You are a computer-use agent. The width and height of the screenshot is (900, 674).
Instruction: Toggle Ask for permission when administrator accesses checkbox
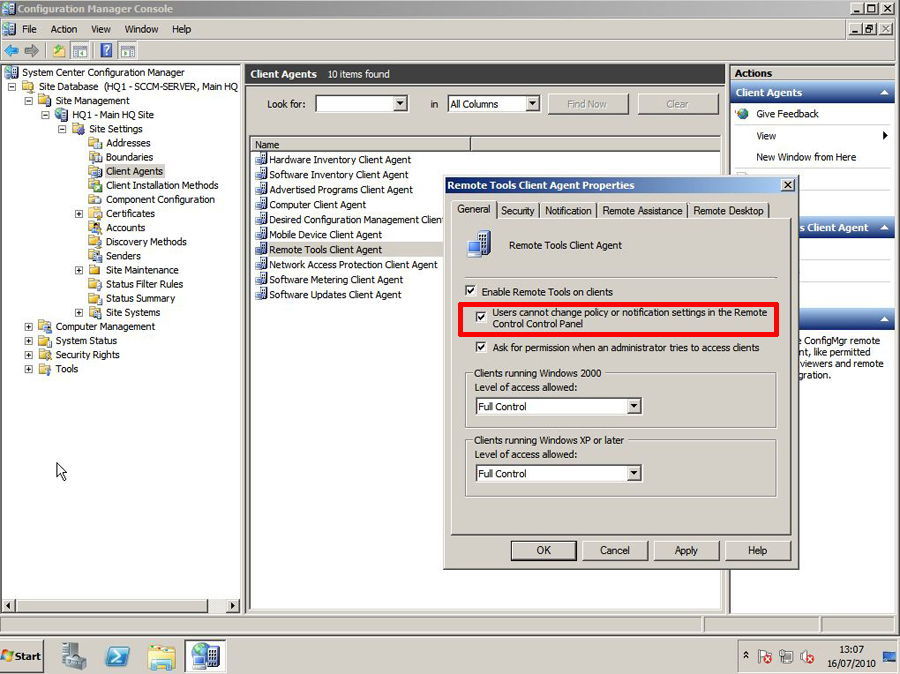click(481, 347)
